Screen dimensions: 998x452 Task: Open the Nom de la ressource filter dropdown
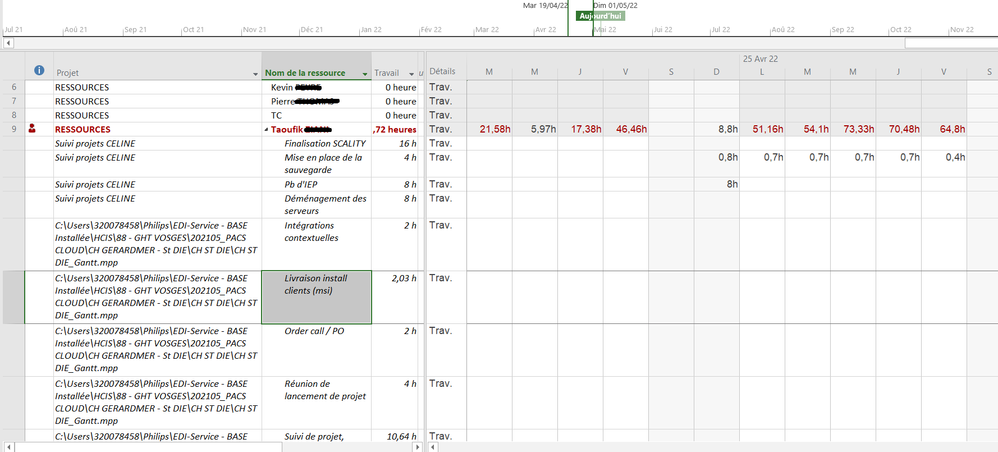365,74
